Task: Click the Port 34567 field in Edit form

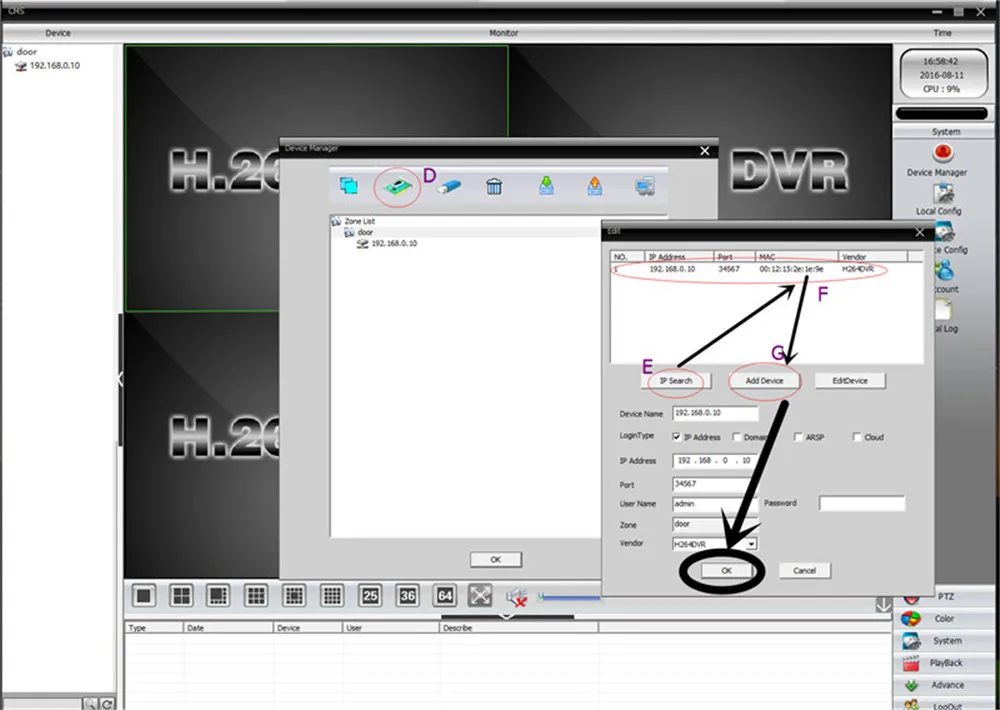Action: point(715,484)
